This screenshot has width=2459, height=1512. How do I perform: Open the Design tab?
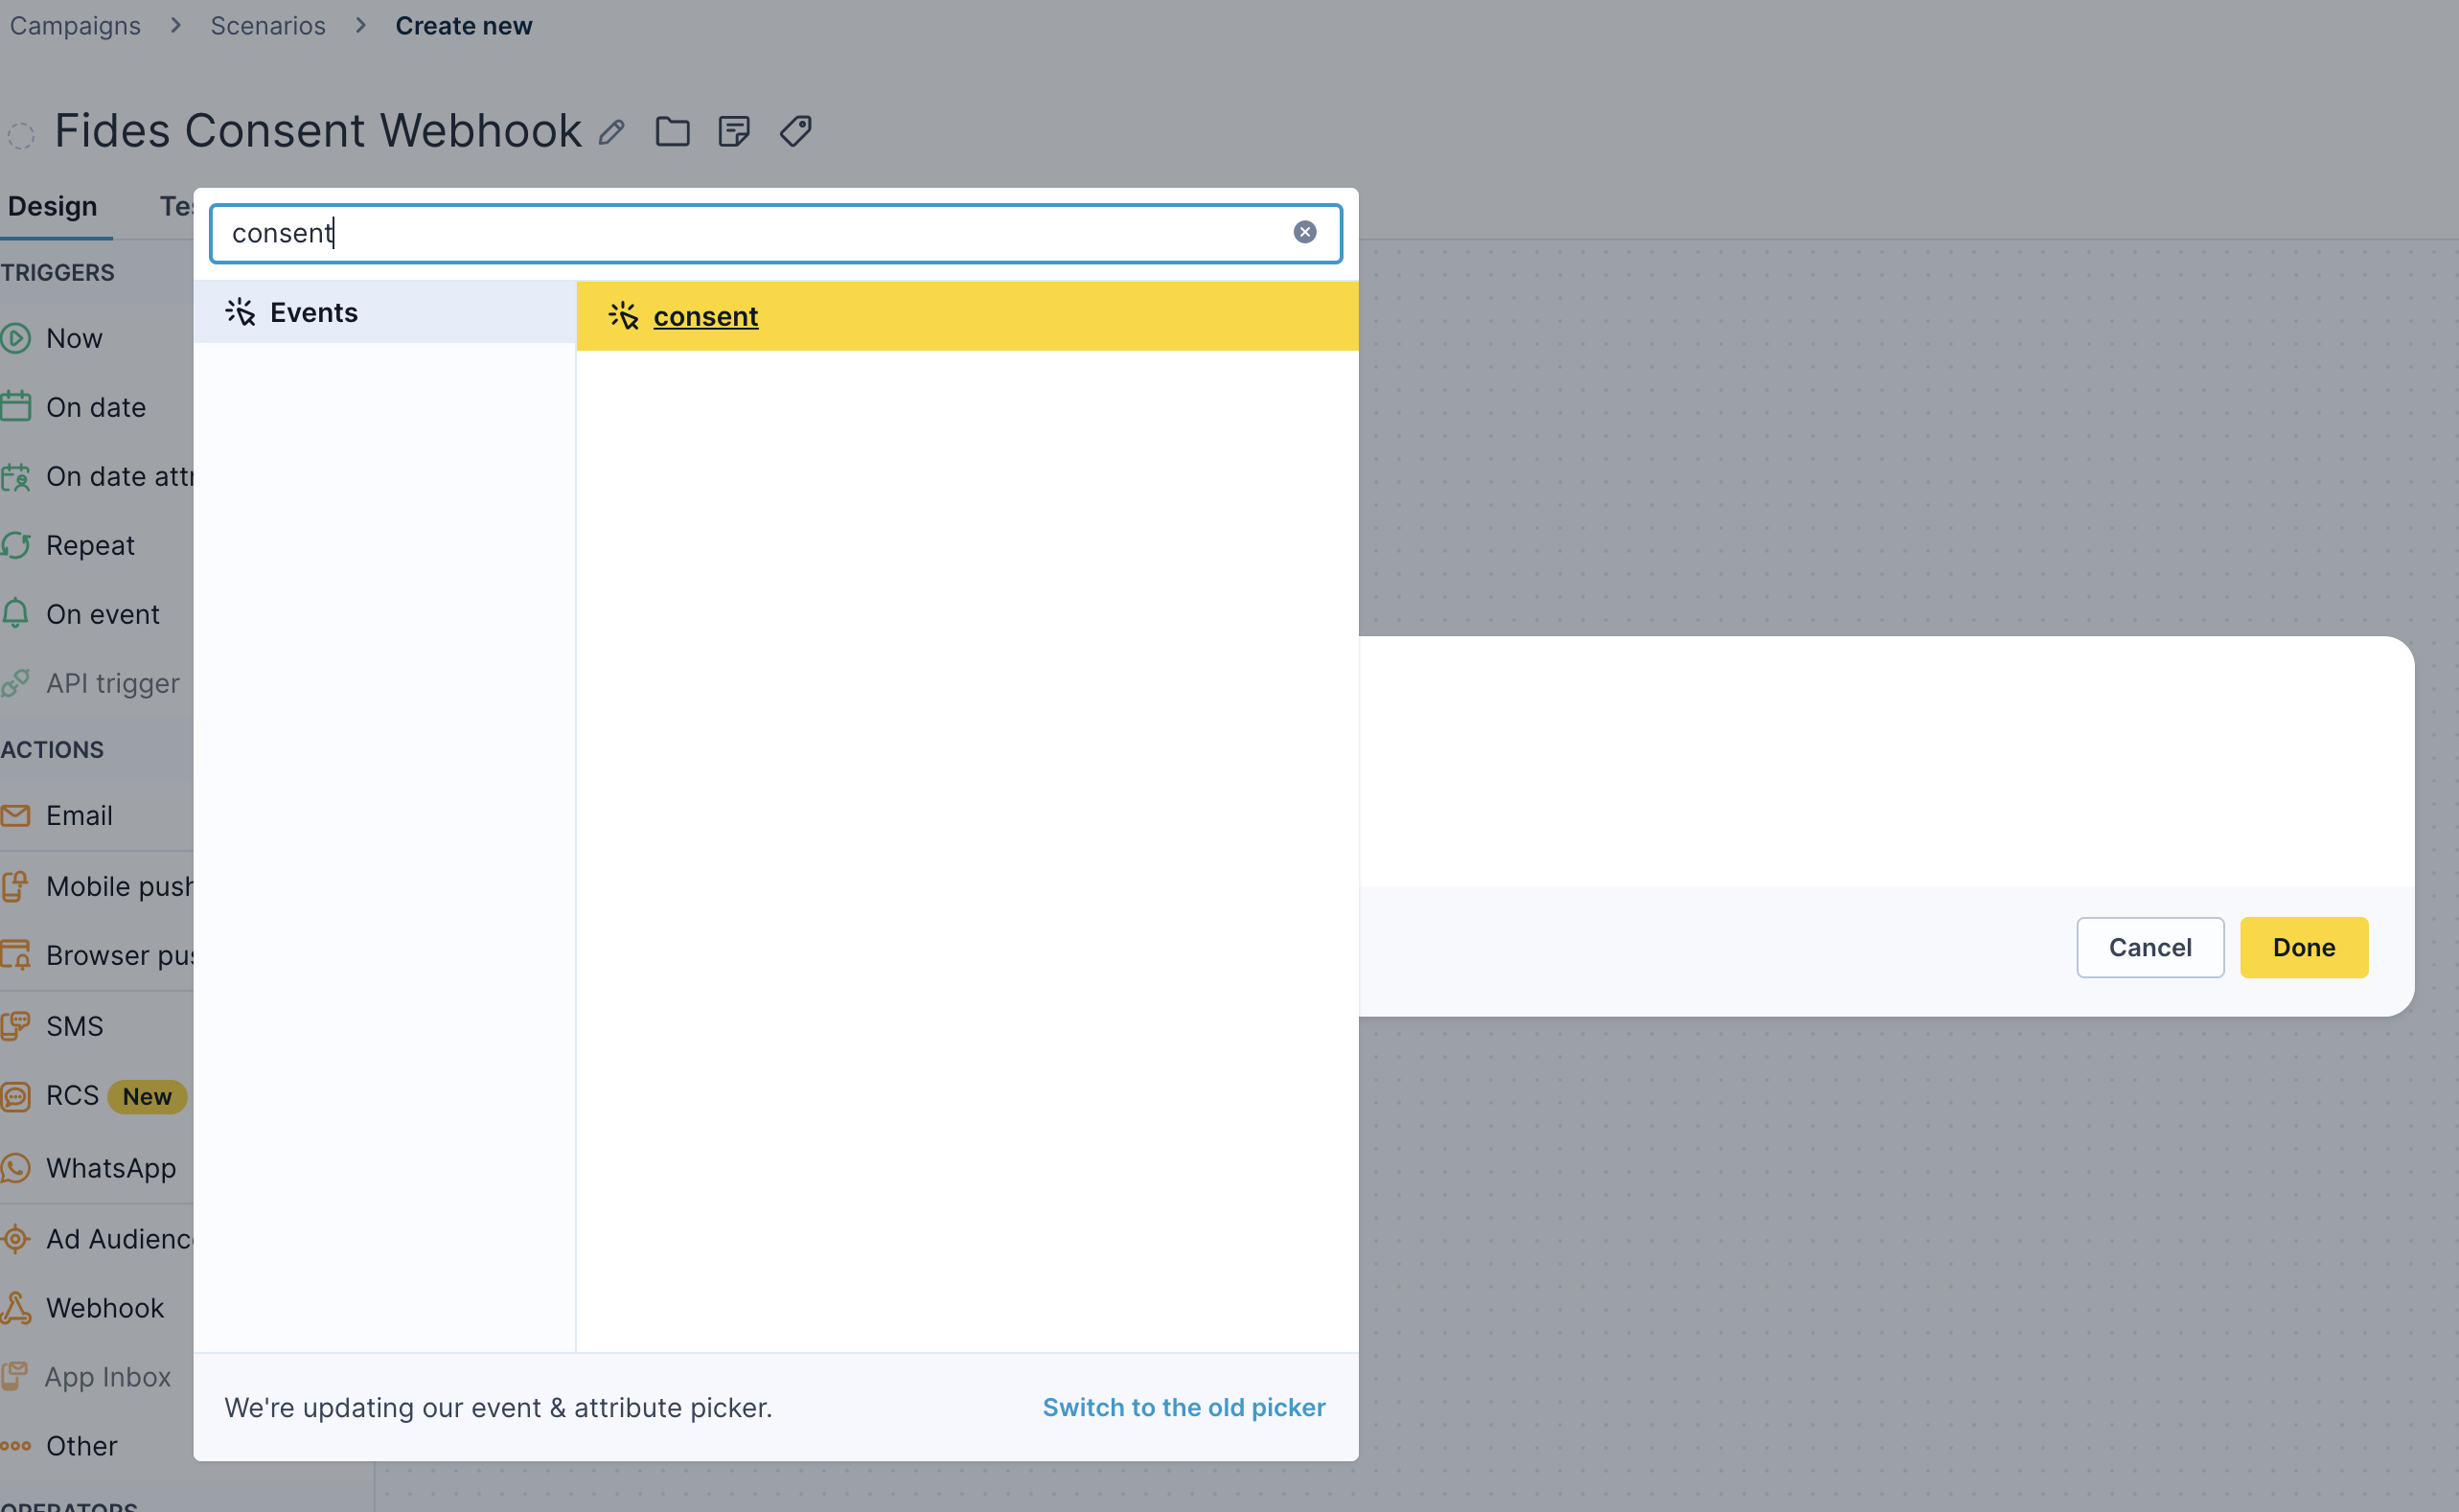pyautogui.click(x=53, y=207)
